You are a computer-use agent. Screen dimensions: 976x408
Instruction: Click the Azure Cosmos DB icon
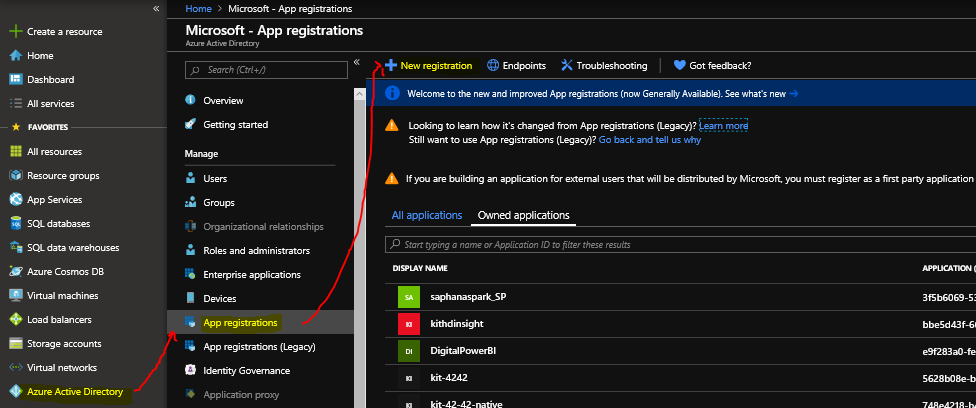pos(16,272)
